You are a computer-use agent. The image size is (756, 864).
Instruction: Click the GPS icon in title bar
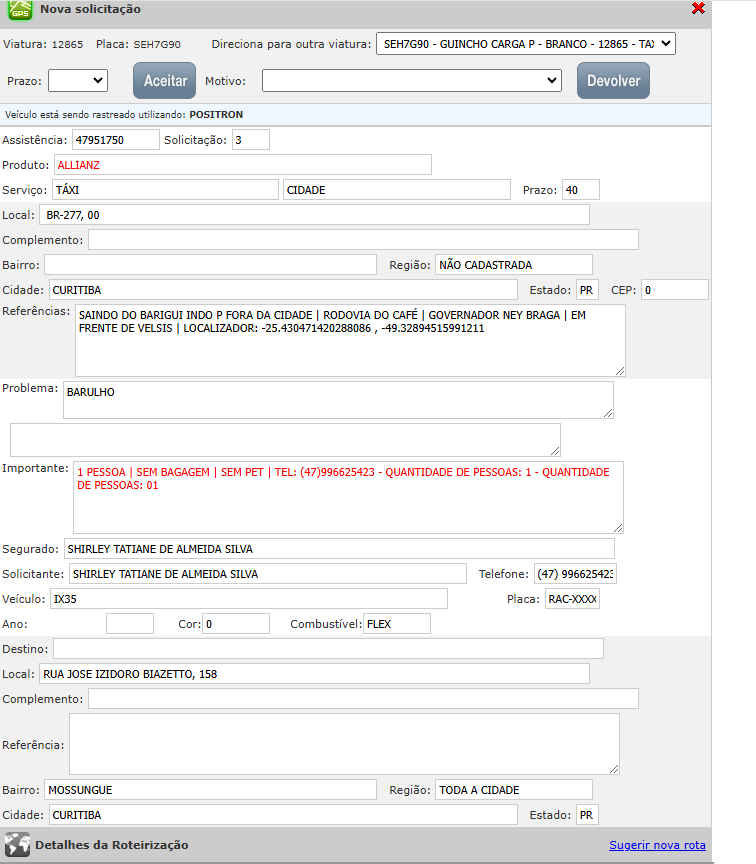[20, 10]
